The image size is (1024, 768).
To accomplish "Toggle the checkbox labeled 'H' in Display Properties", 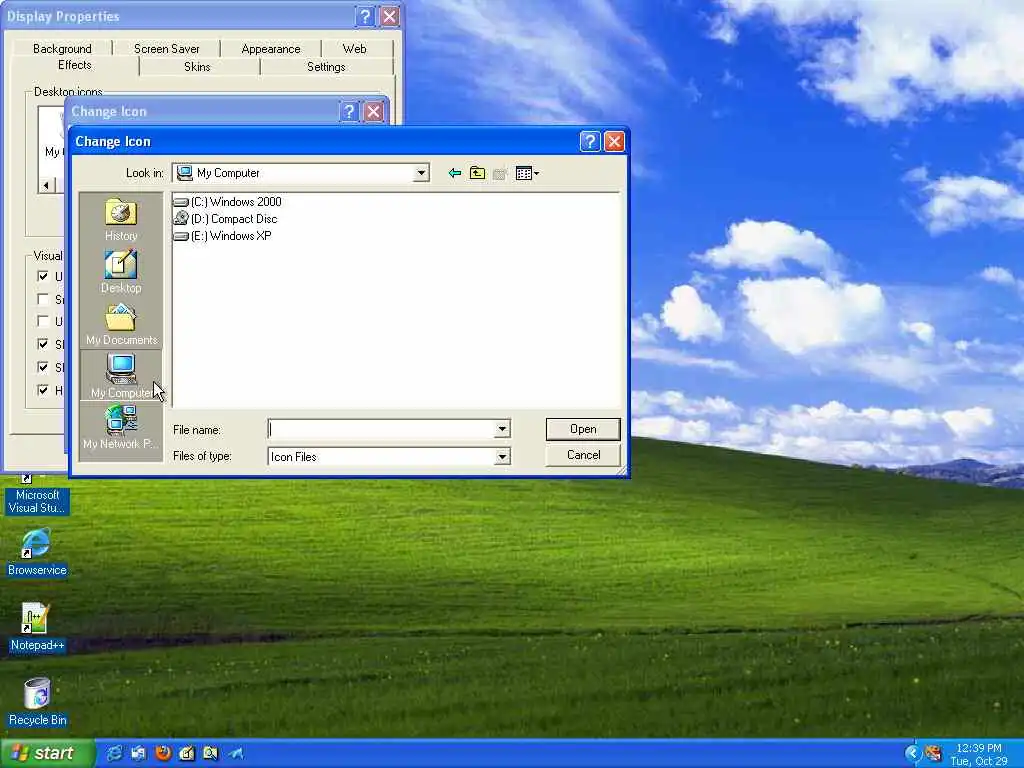I will click(43, 390).
